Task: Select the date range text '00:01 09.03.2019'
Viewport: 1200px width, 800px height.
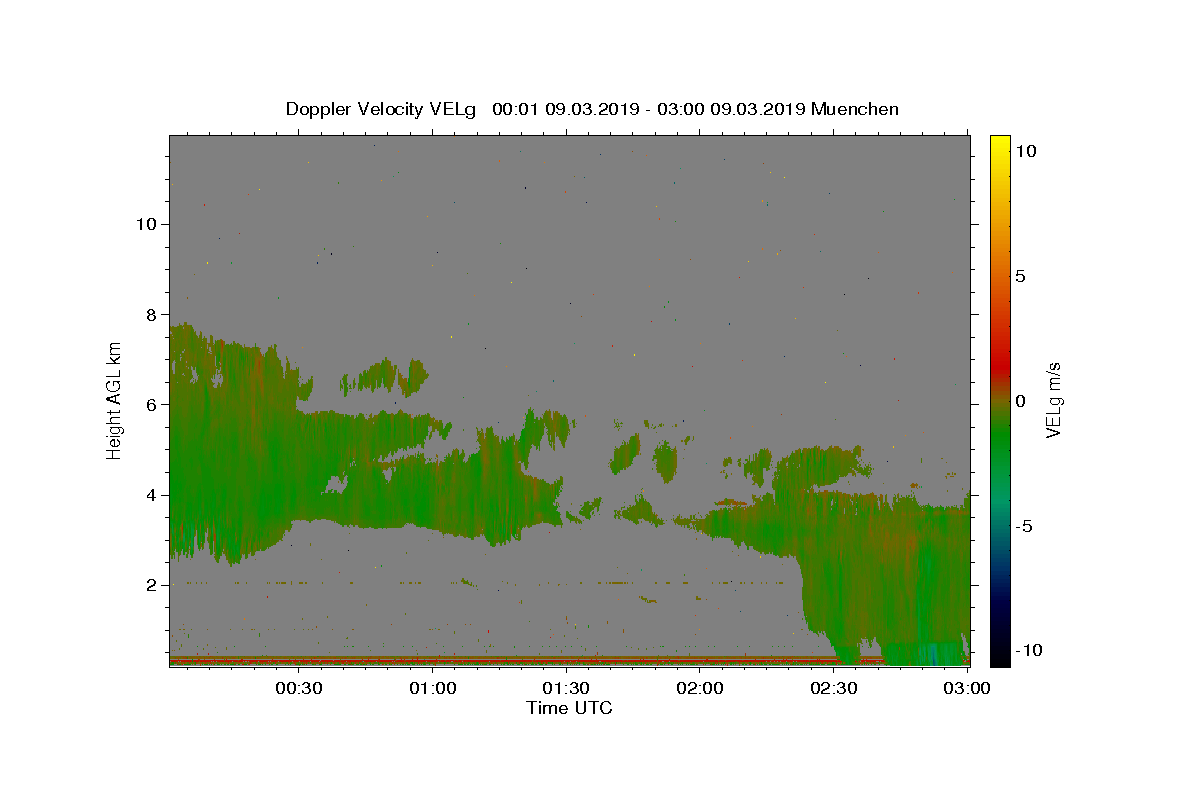Action: (563, 109)
